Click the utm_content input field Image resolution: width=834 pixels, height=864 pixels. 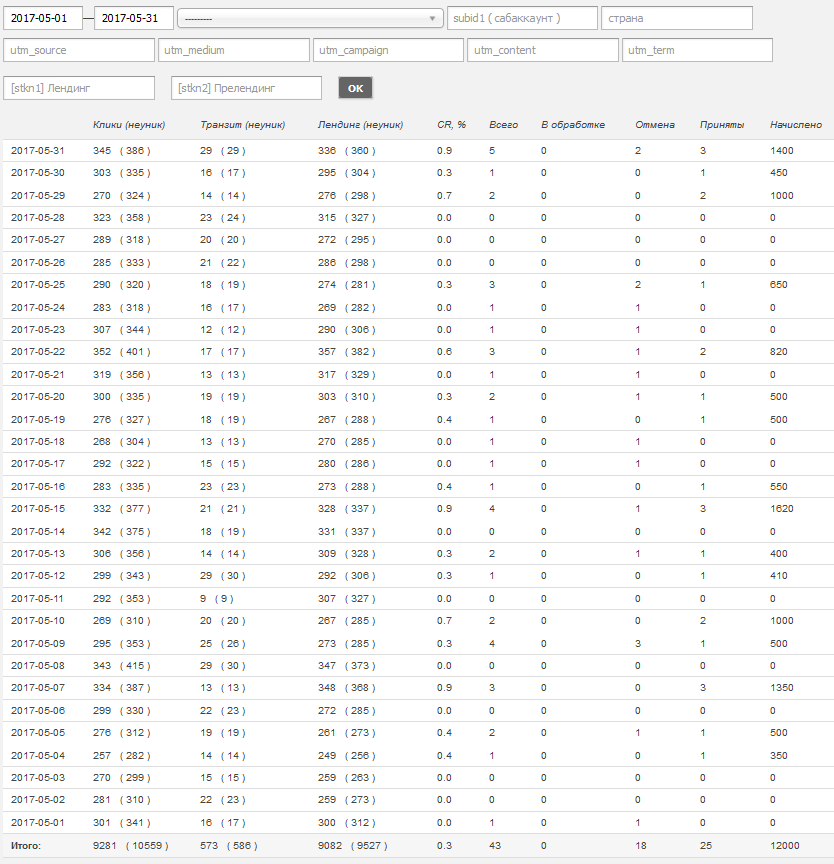pos(542,50)
